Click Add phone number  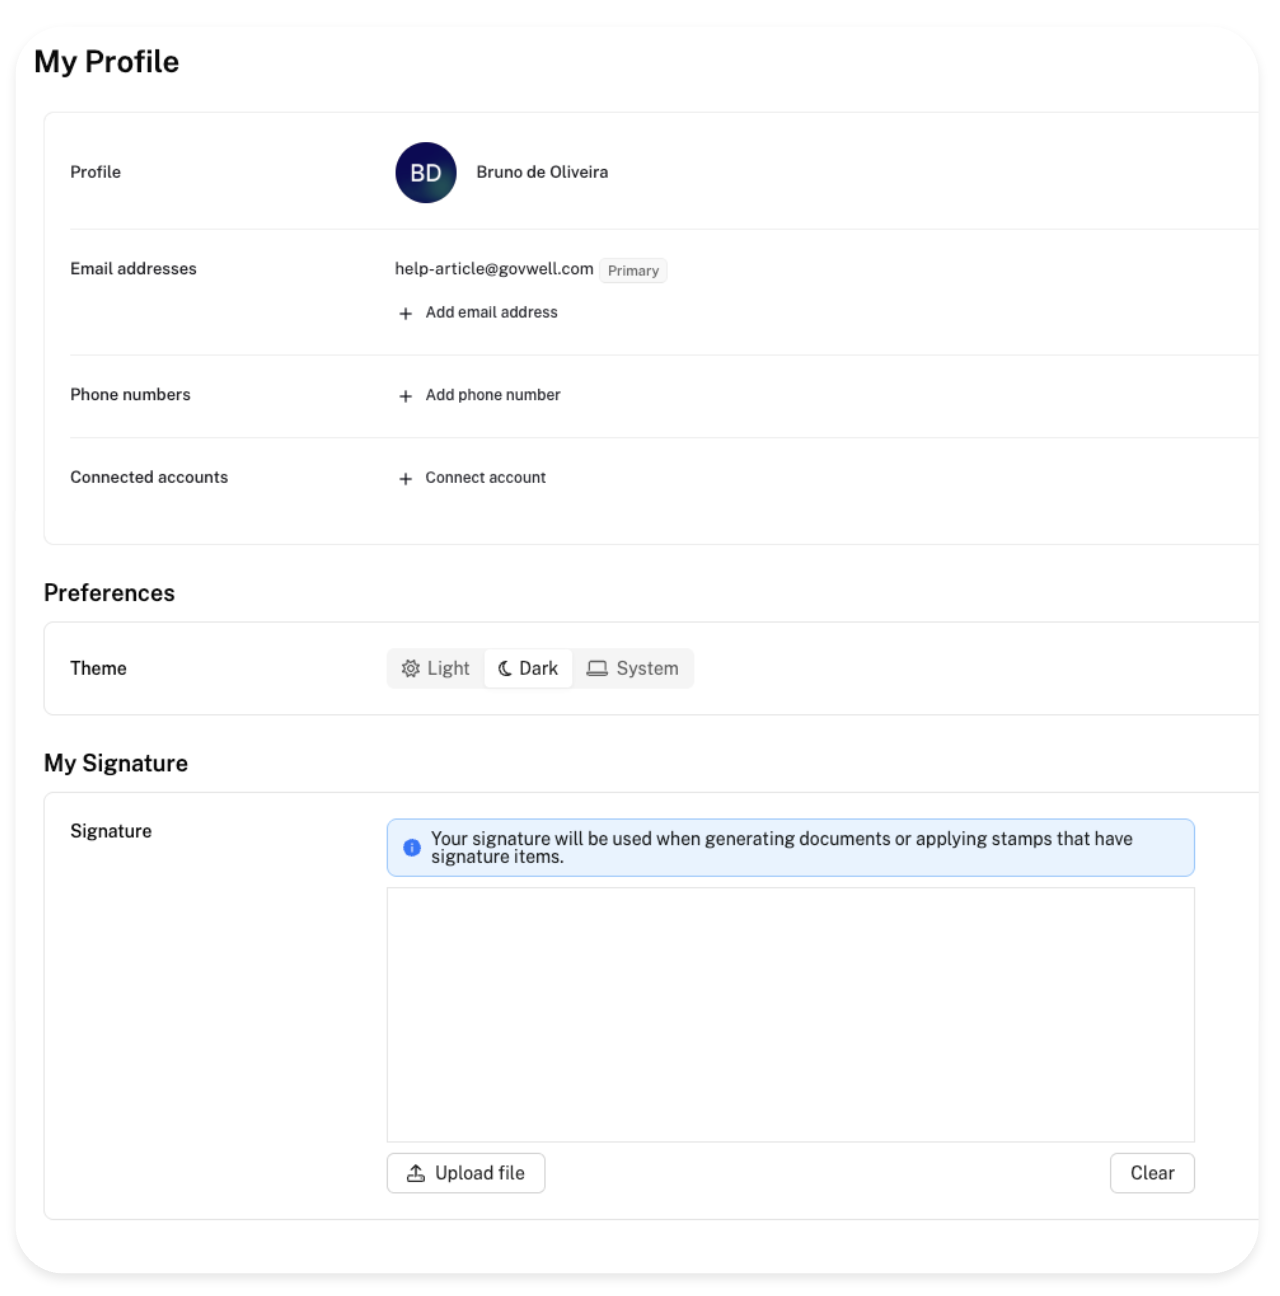click(x=493, y=395)
